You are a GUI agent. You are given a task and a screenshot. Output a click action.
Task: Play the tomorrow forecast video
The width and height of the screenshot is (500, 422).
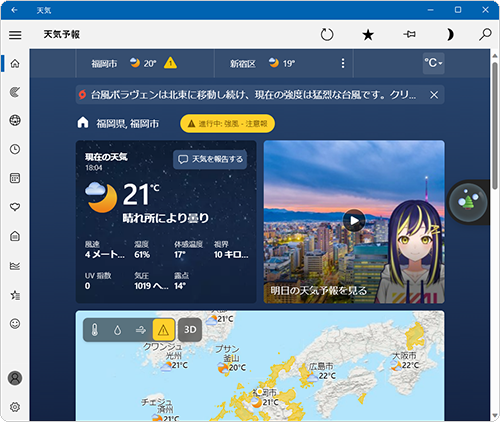point(354,221)
